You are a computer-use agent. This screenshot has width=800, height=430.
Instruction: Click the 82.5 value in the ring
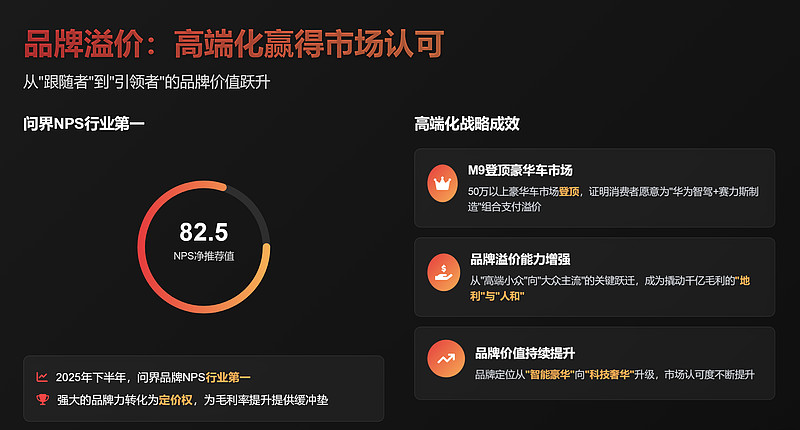click(204, 232)
